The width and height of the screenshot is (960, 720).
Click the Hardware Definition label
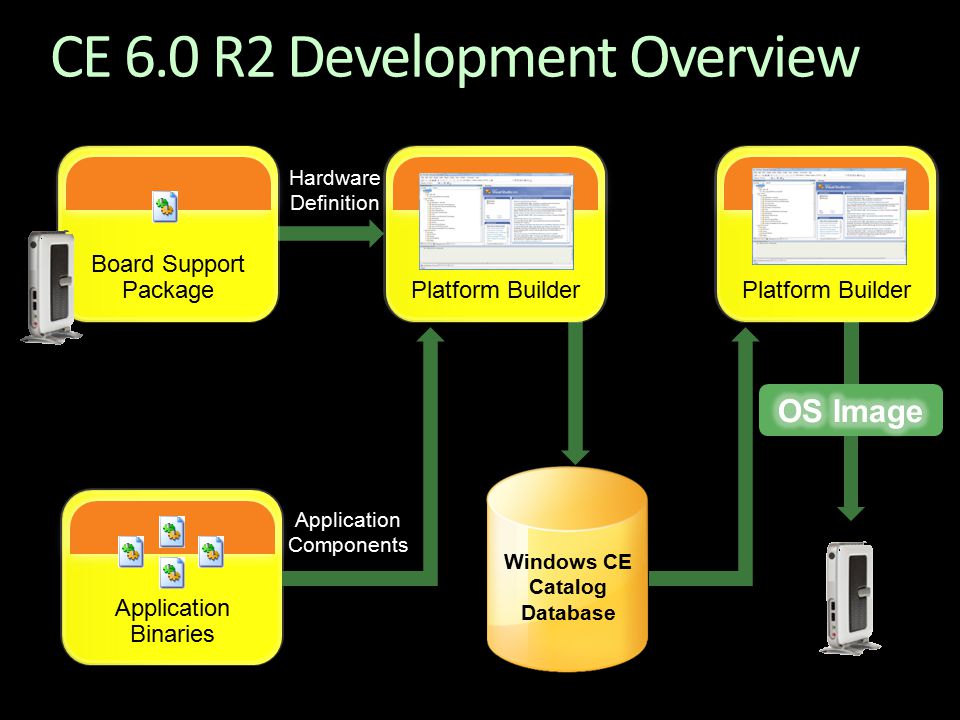(x=335, y=190)
